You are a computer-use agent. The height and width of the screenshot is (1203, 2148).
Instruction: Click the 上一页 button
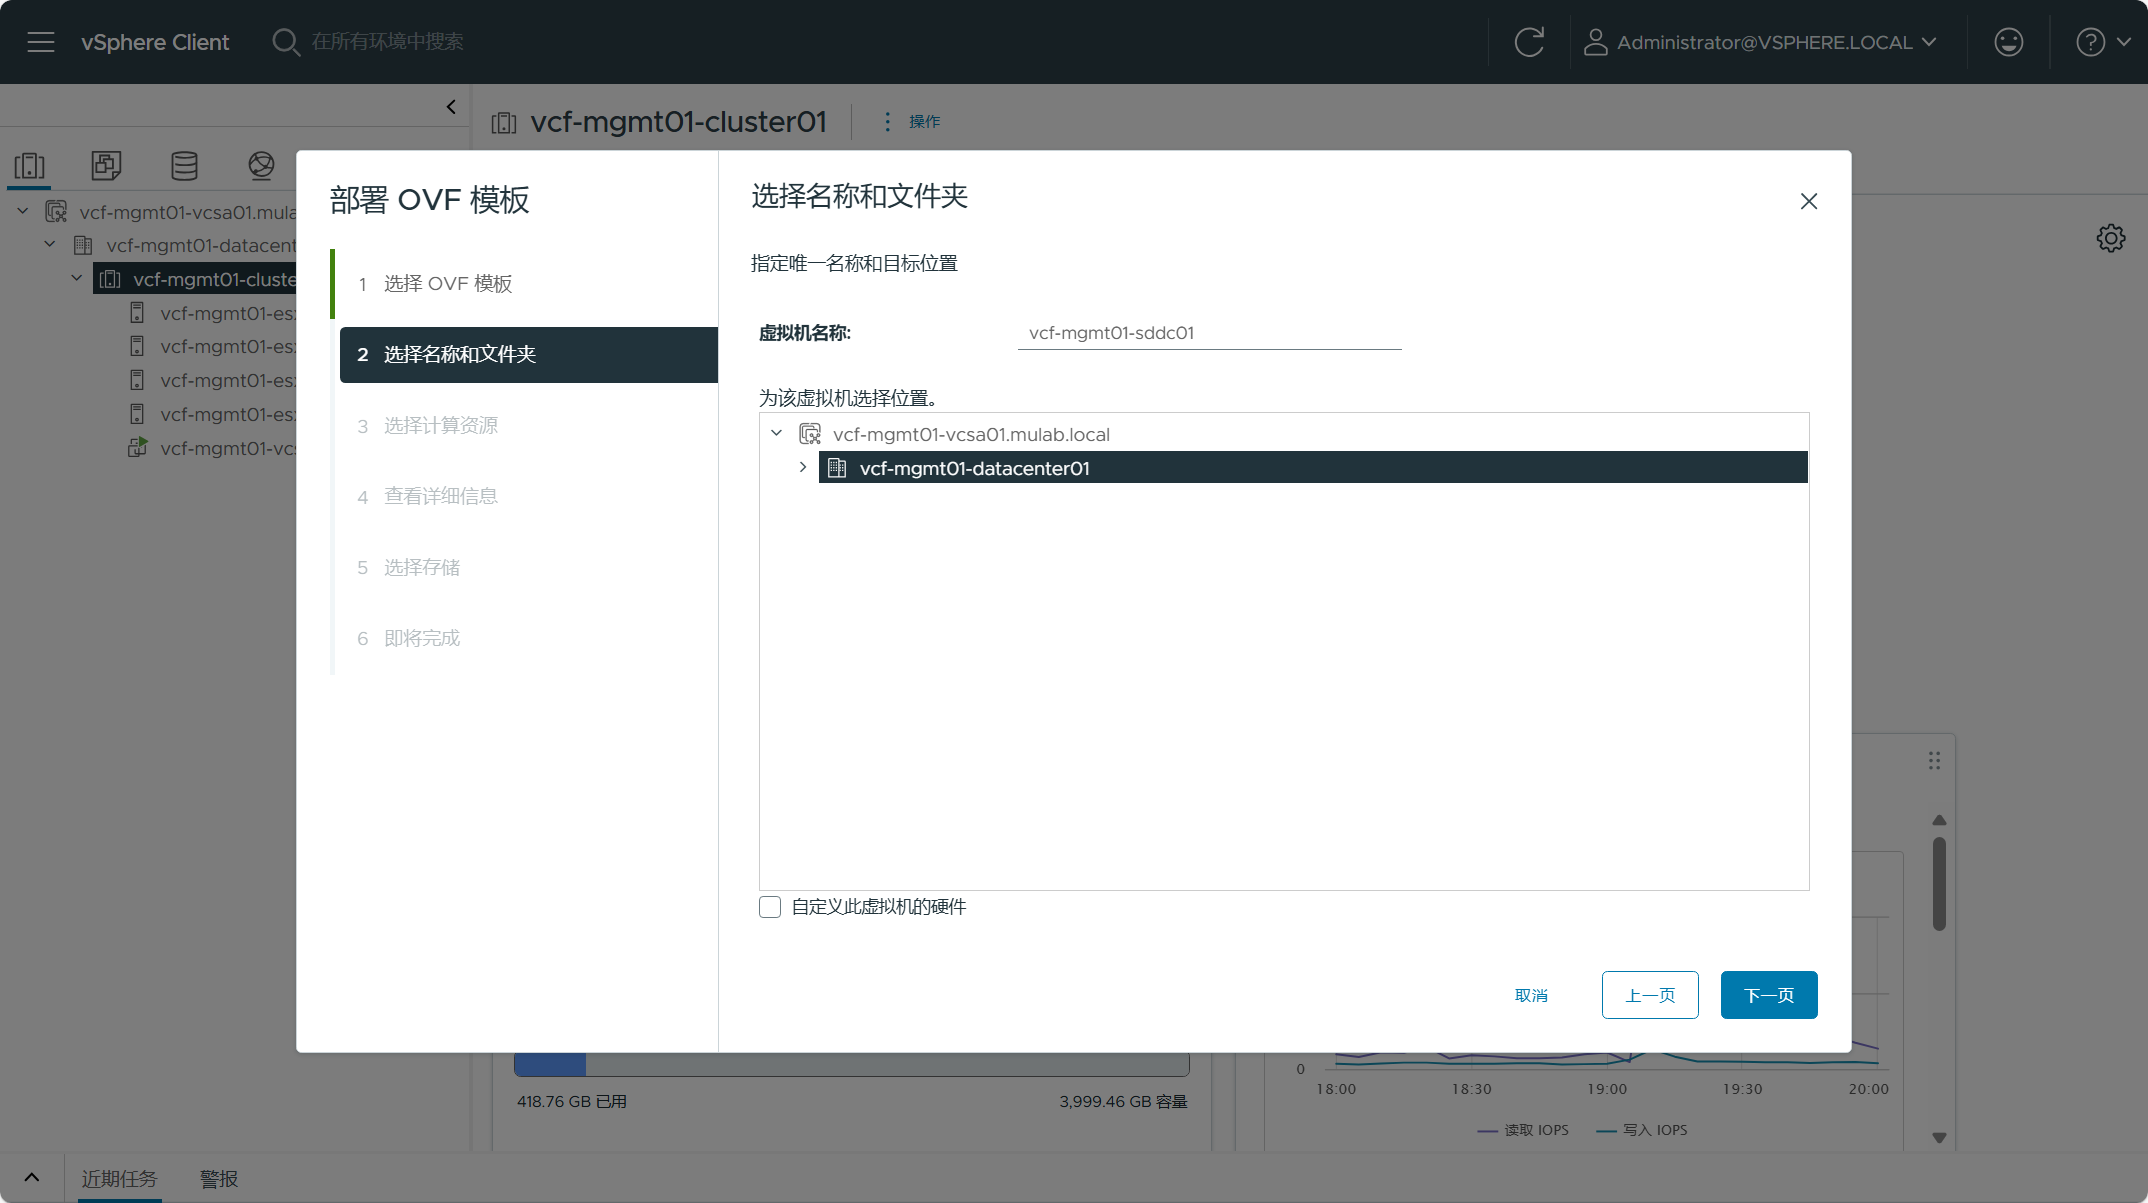(x=1649, y=995)
